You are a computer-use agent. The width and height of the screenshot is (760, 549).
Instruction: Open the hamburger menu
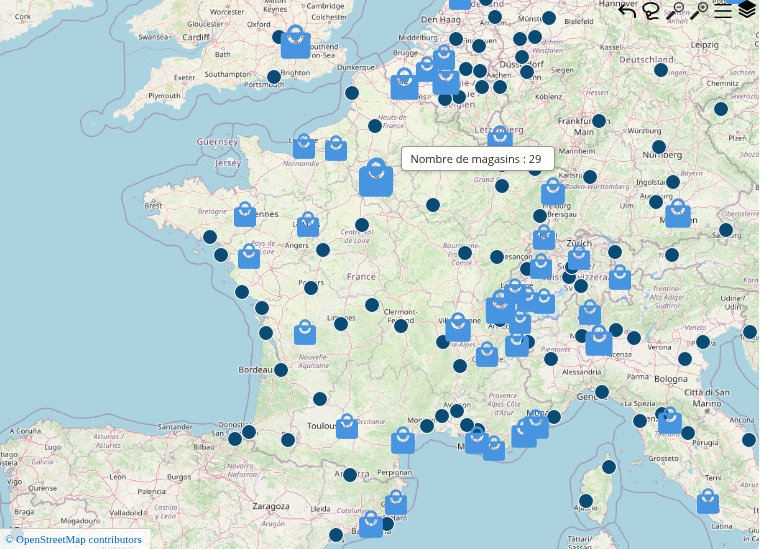coord(723,11)
